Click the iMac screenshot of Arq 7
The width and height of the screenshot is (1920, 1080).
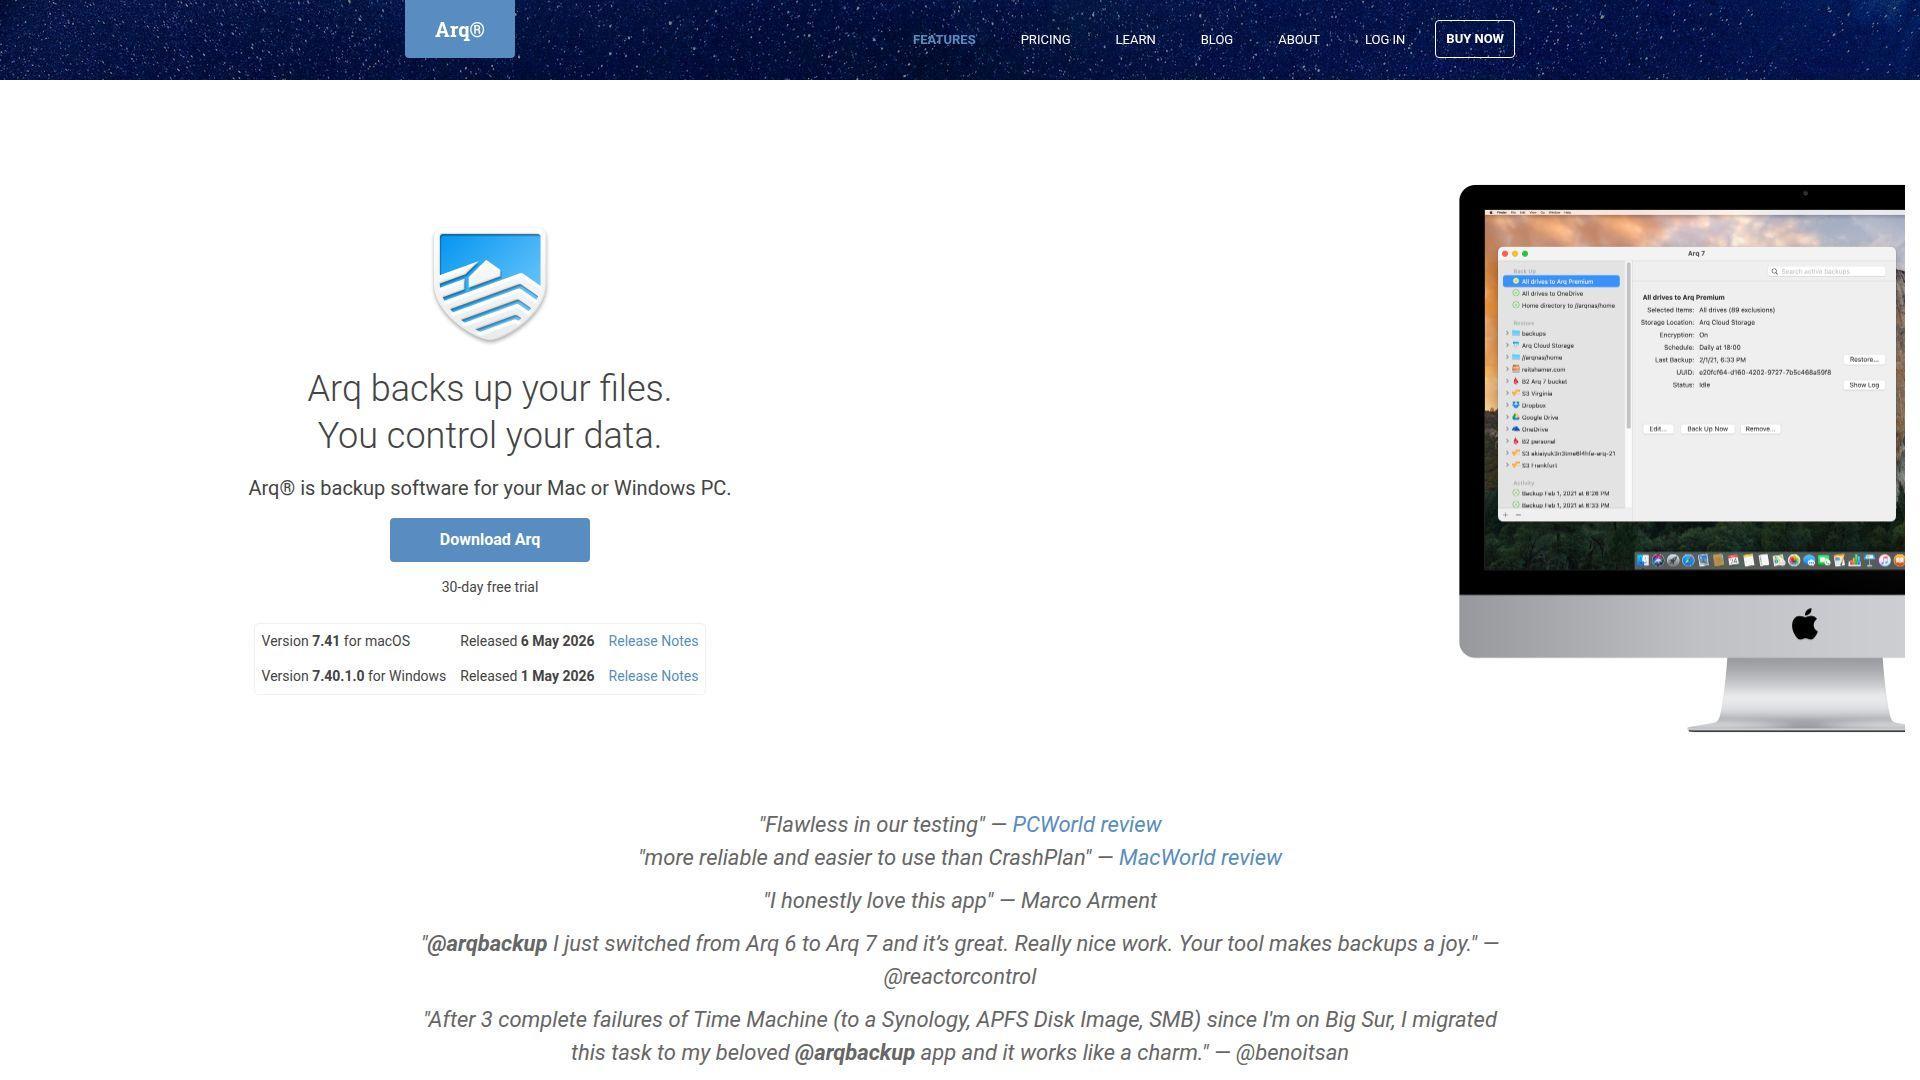tap(1682, 458)
